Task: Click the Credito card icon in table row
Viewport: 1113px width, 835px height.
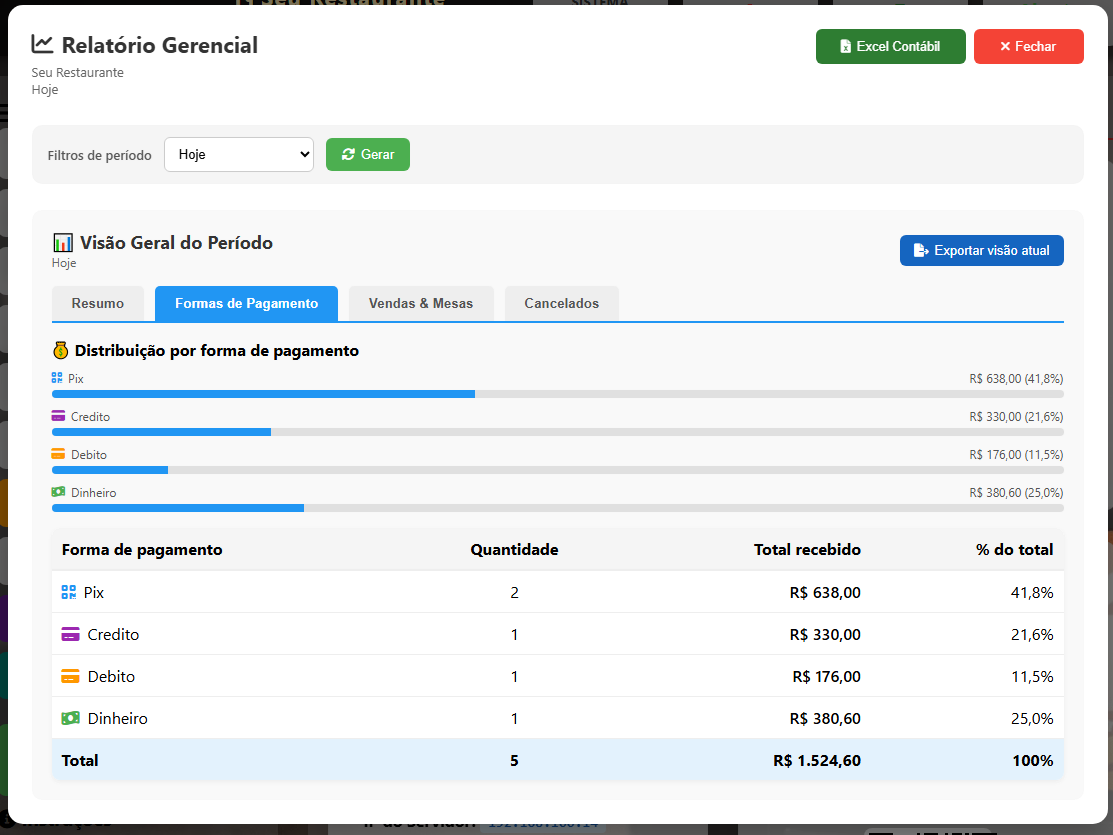Action: 70,634
